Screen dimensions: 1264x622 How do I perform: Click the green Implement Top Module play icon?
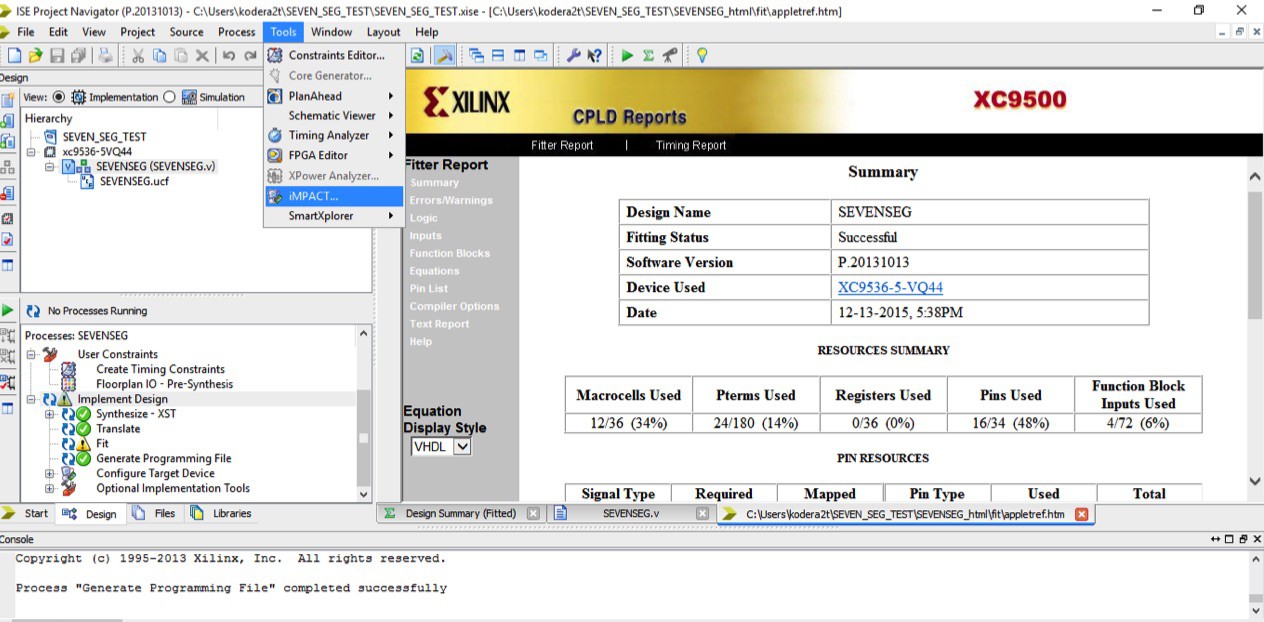(627, 56)
